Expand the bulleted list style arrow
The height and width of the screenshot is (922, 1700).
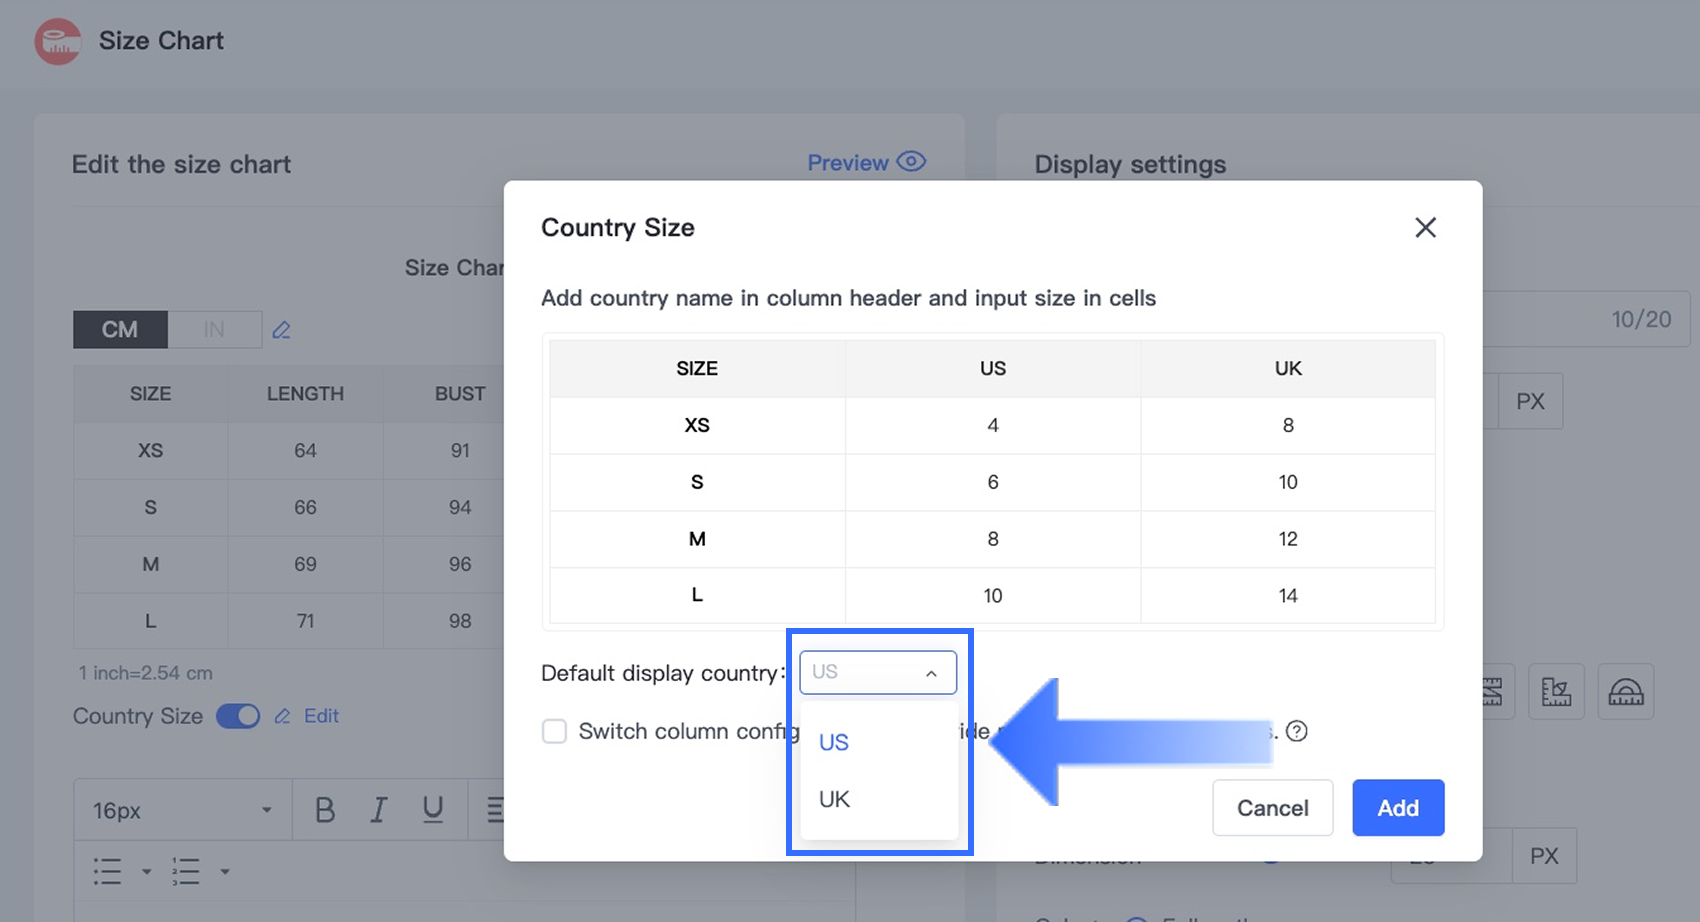click(x=146, y=871)
